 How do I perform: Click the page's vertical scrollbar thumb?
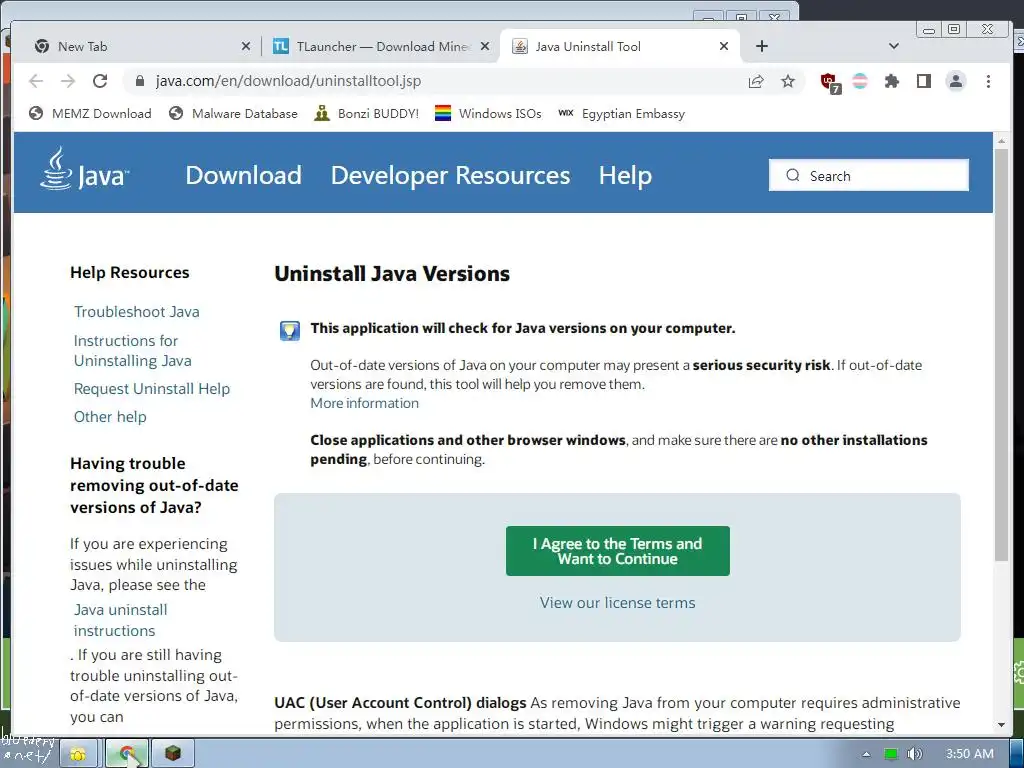pos(1001,355)
